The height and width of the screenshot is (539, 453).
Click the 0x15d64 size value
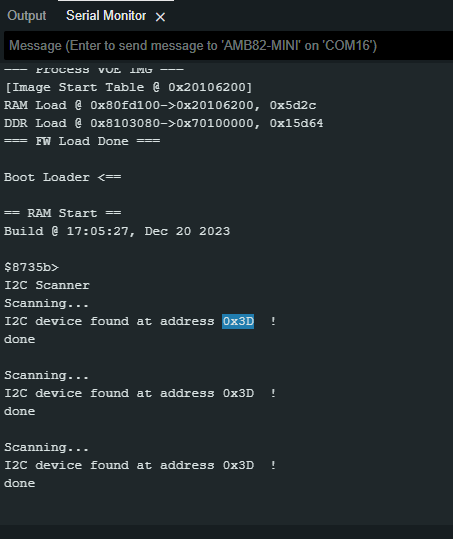296,123
